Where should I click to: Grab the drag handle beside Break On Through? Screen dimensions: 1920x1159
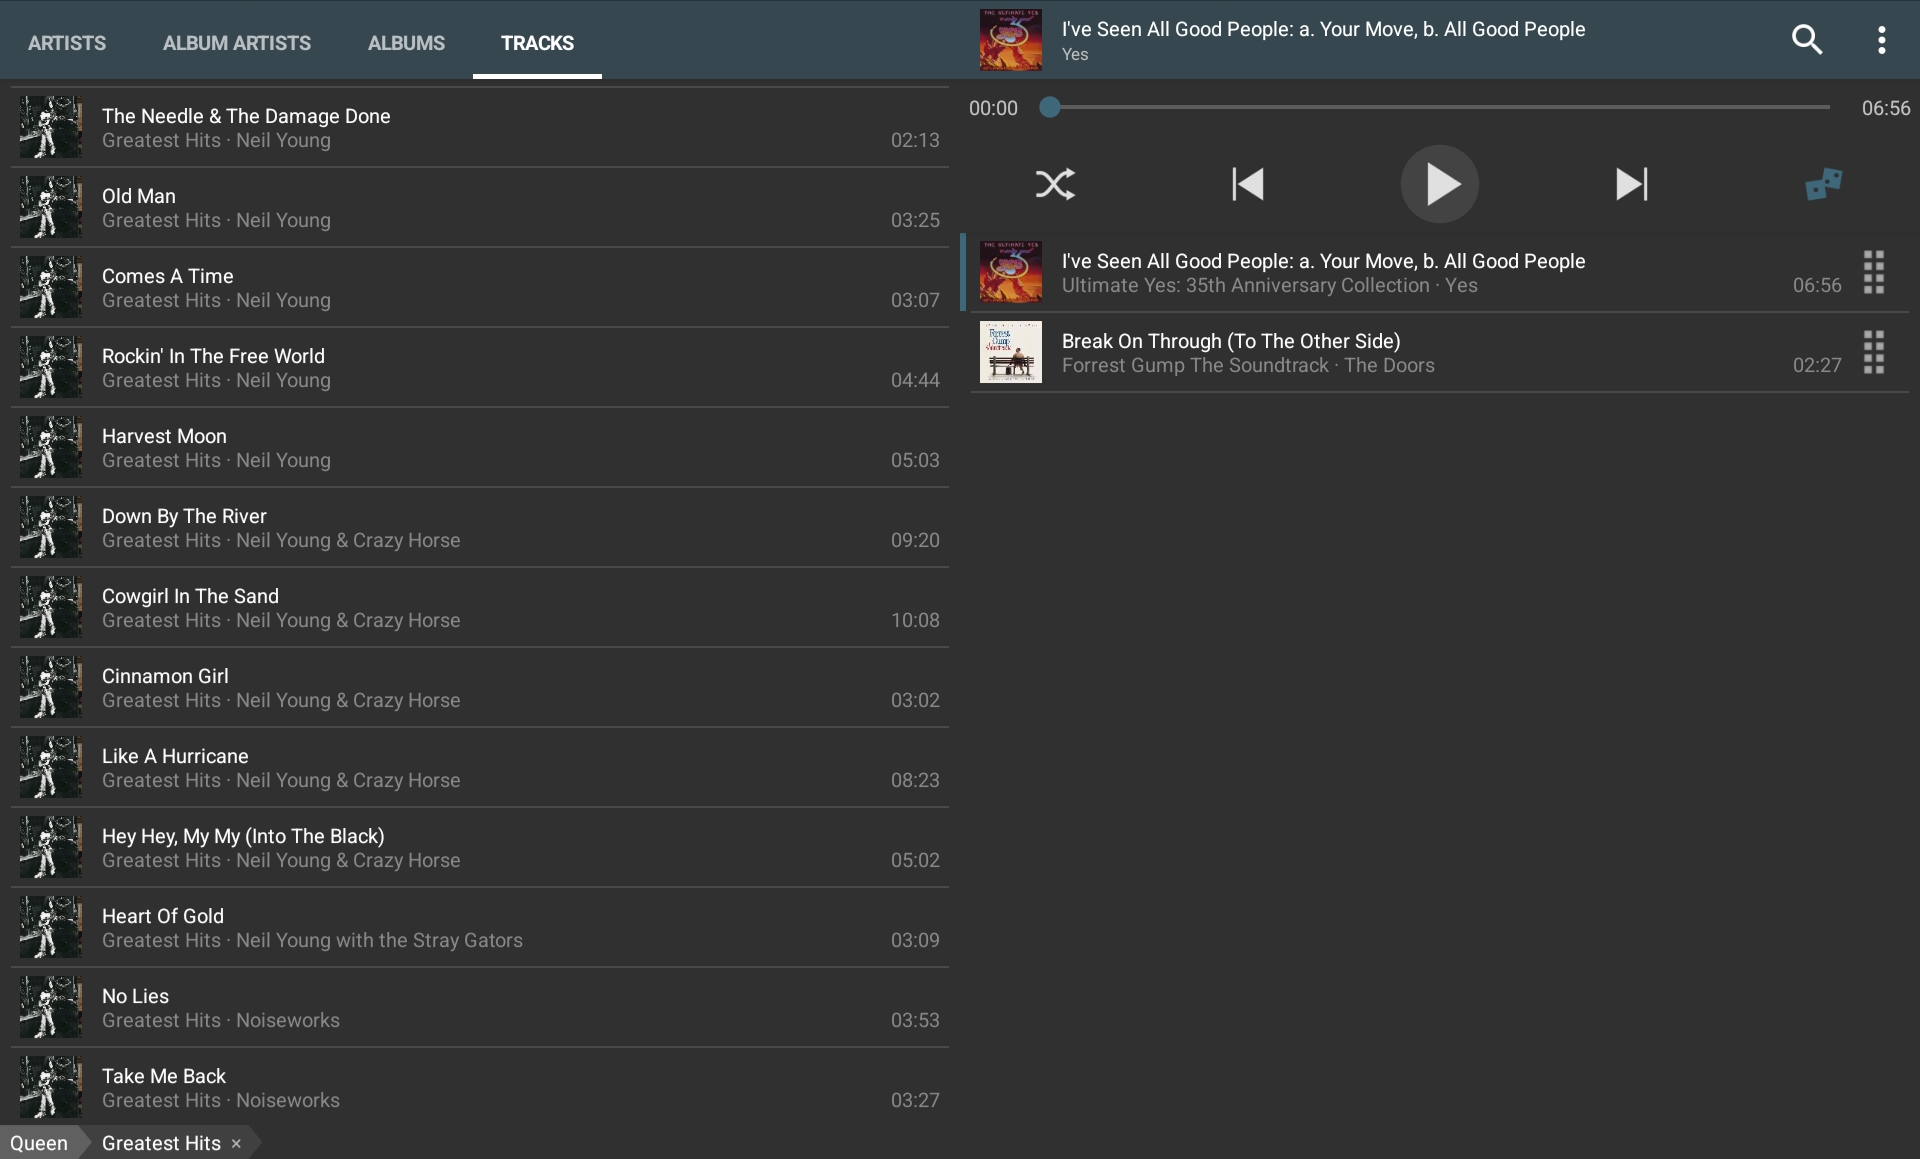coord(1872,352)
